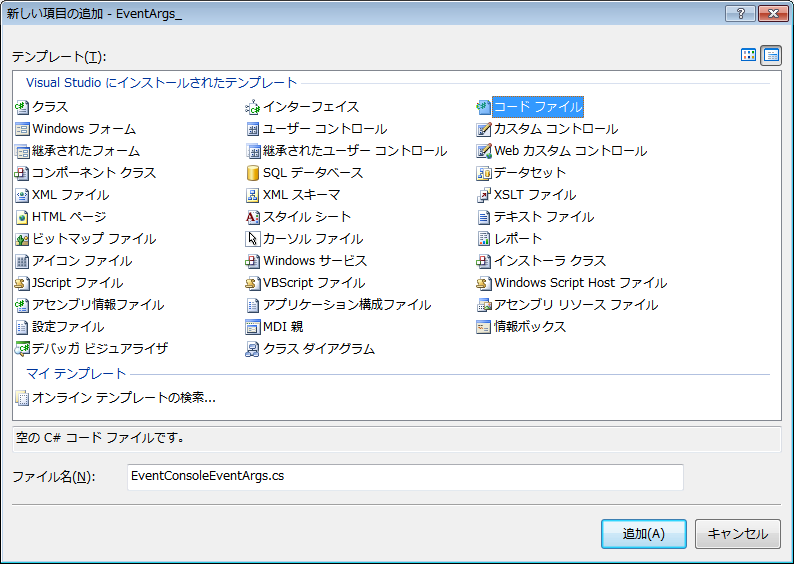The image size is (794, 564).
Task: Choose the 継承されたフォーム icon
Action: [22, 151]
